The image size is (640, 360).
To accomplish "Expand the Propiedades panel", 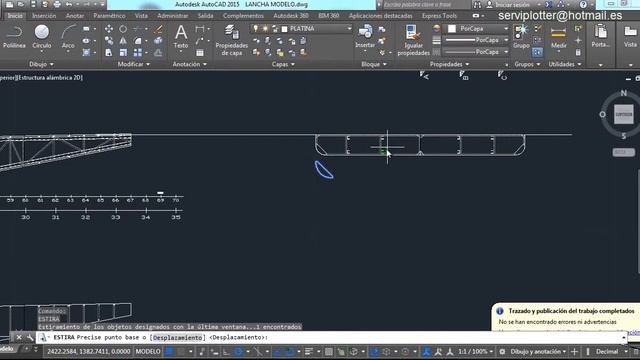I will coord(449,64).
